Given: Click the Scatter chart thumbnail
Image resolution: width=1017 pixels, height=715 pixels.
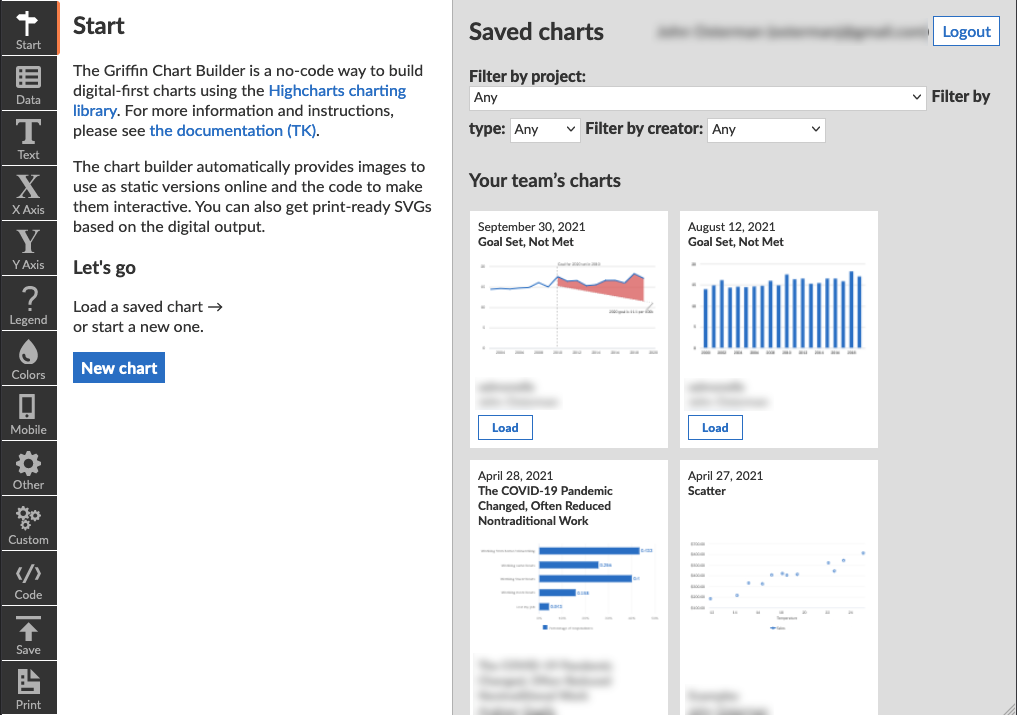Looking at the screenshot, I should tap(779, 580).
